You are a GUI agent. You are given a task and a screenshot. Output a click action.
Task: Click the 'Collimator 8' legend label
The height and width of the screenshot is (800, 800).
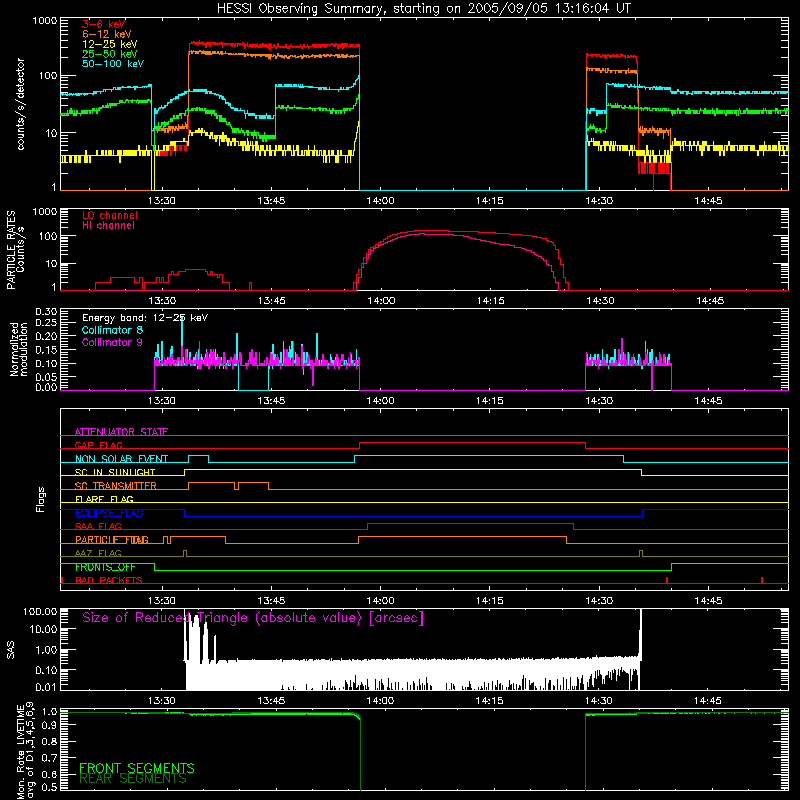[112, 330]
